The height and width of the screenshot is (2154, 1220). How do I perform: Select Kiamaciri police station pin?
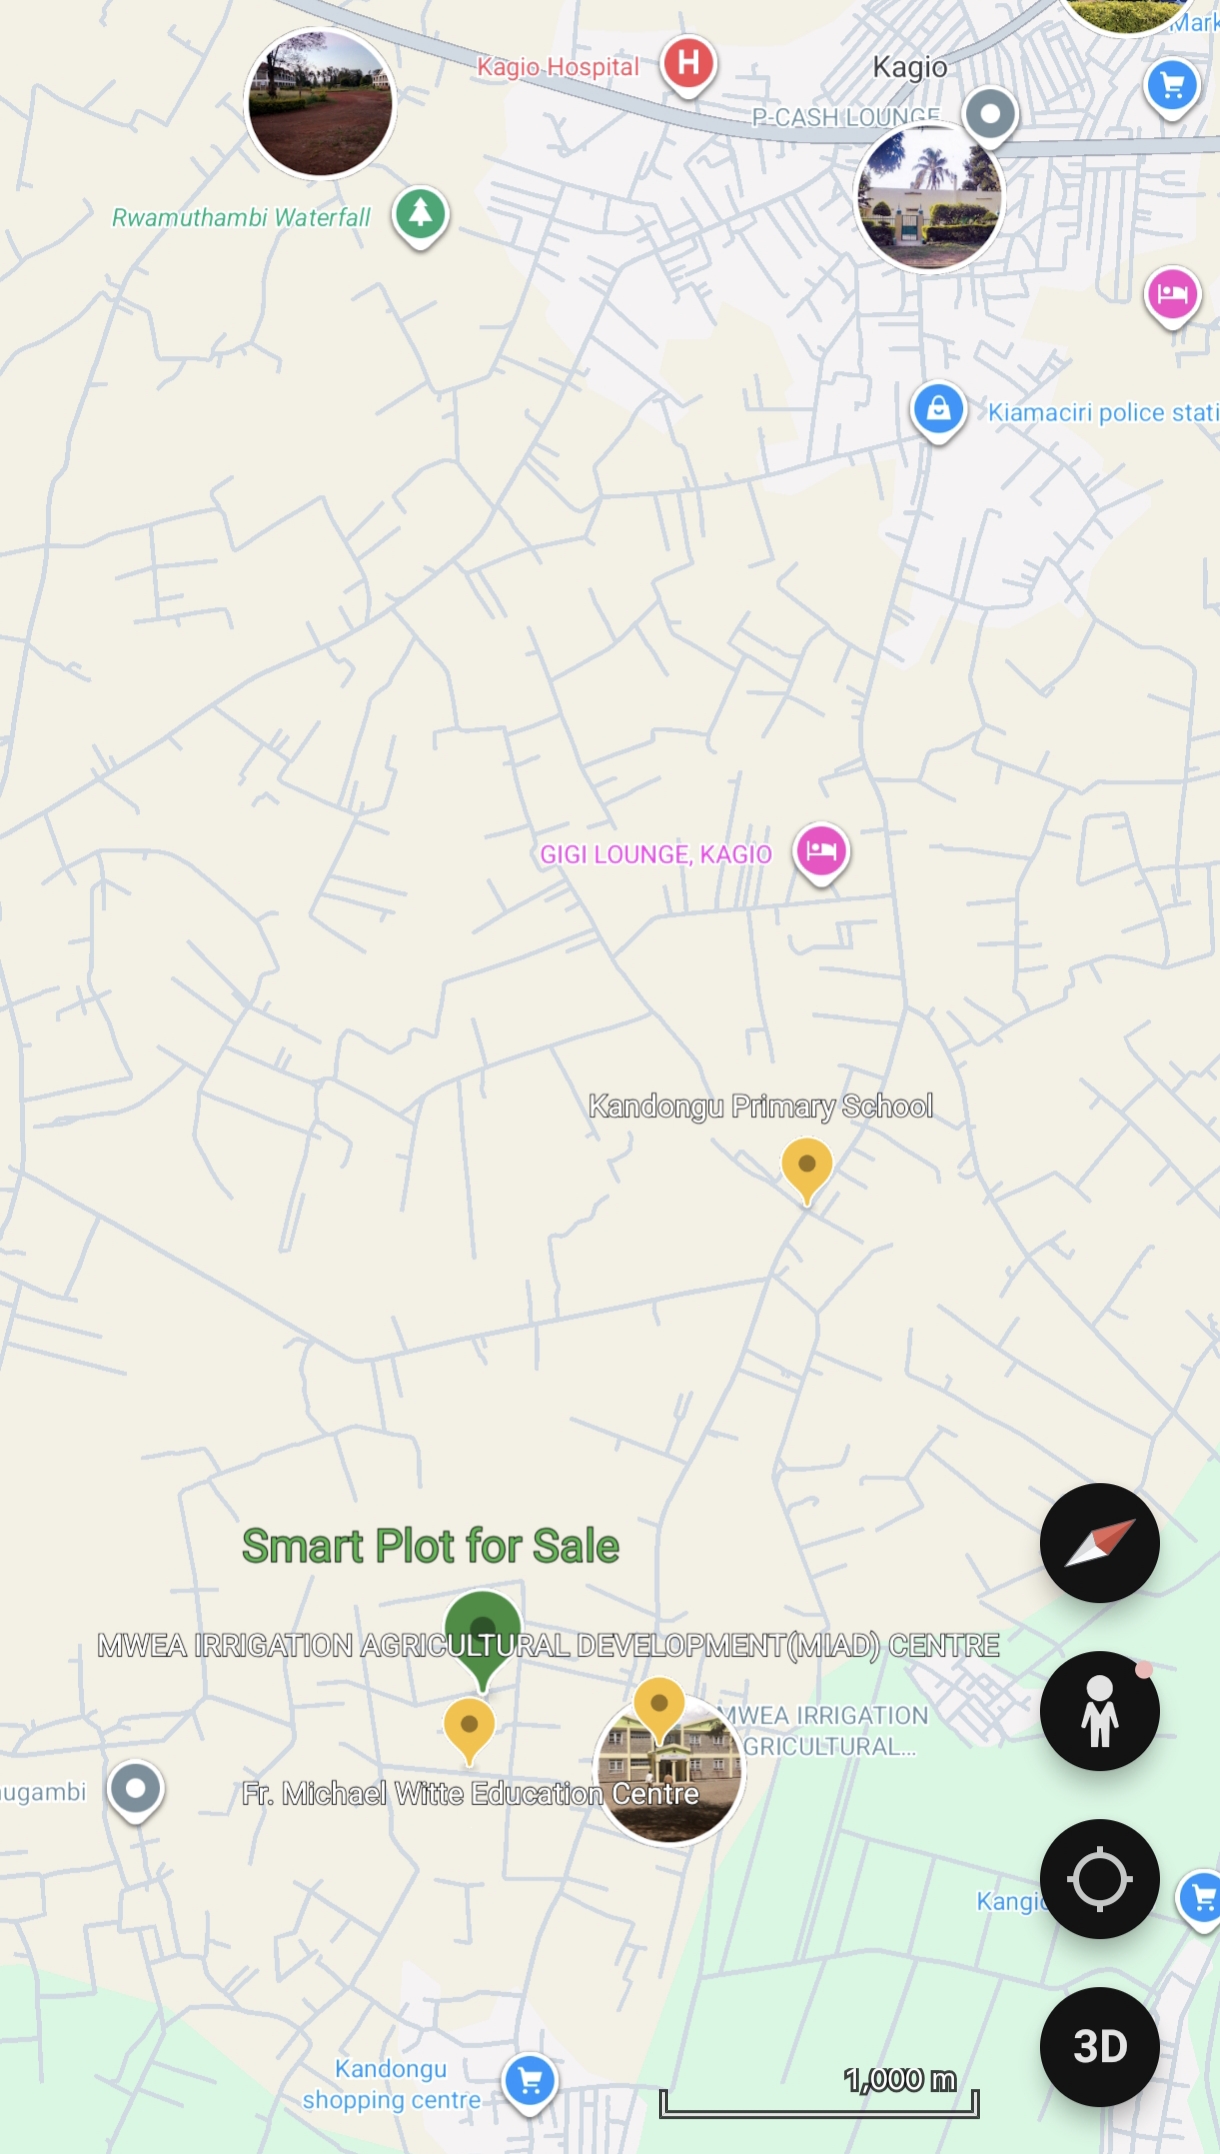coord(938,411)
